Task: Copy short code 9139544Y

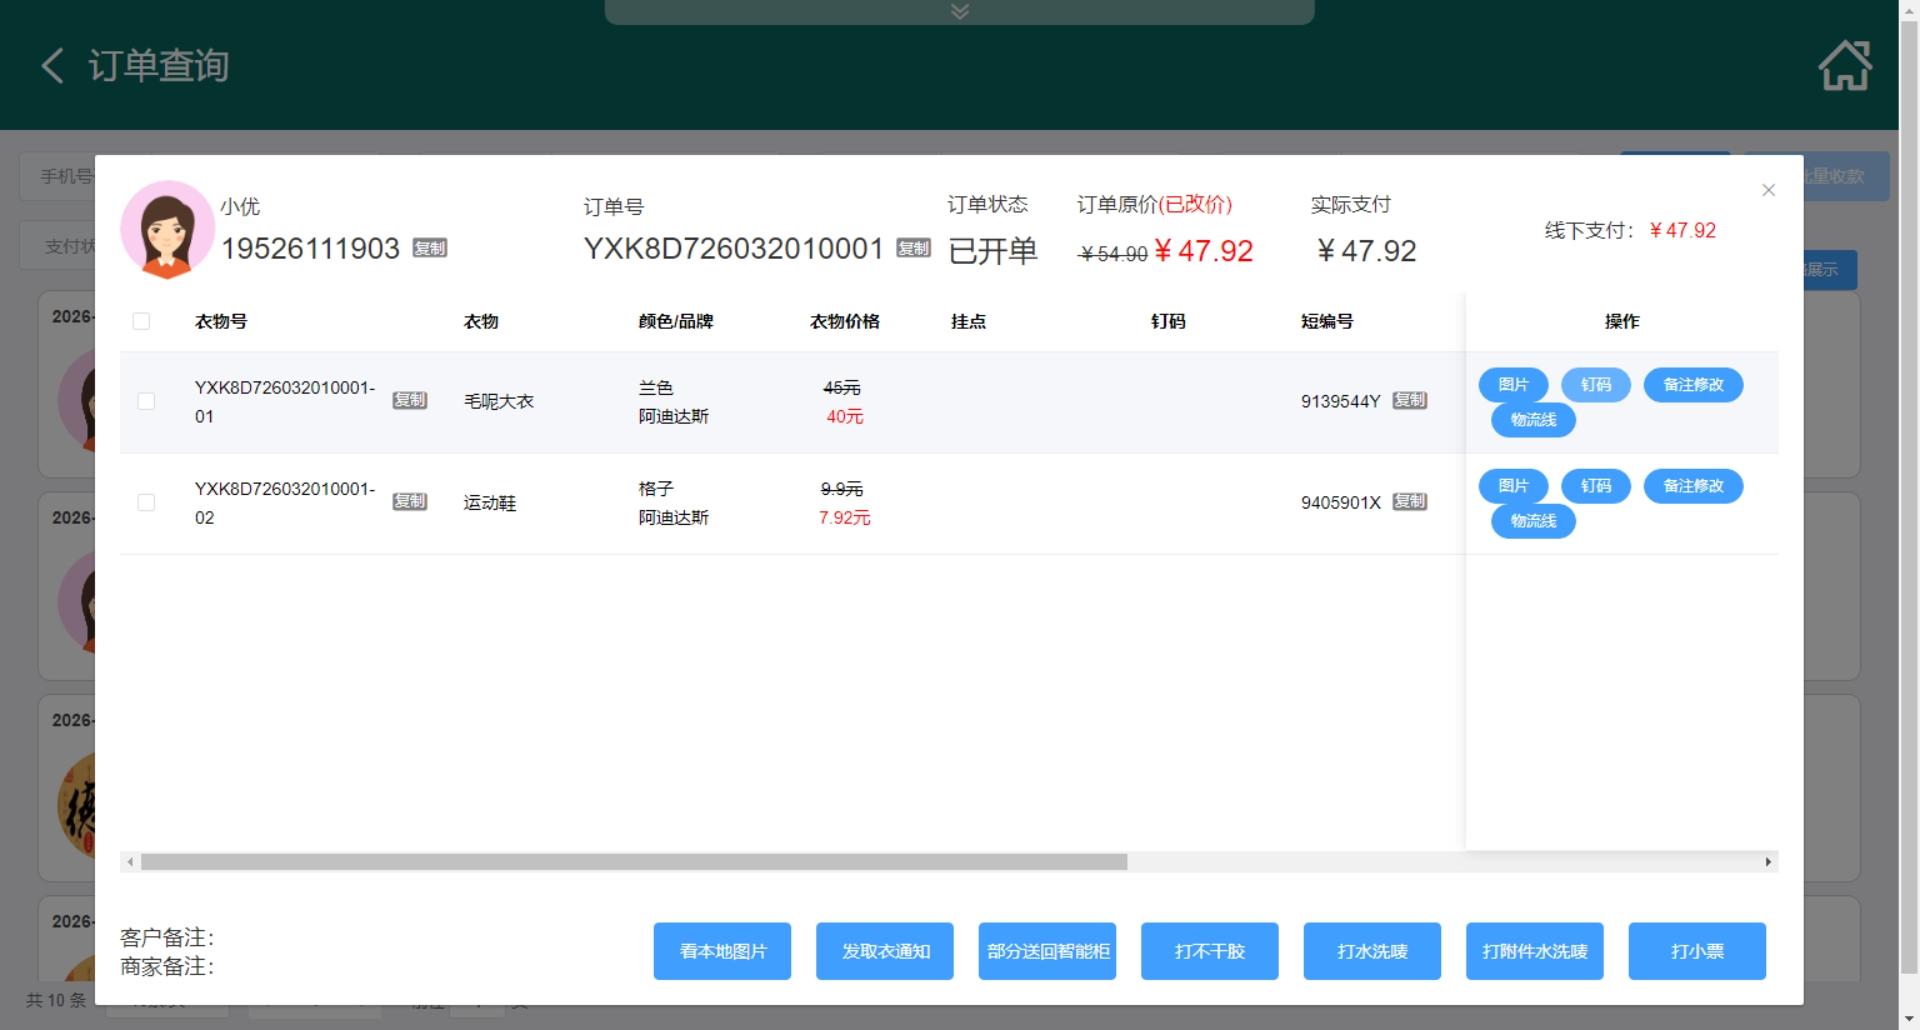Action: click(1409, 400)
